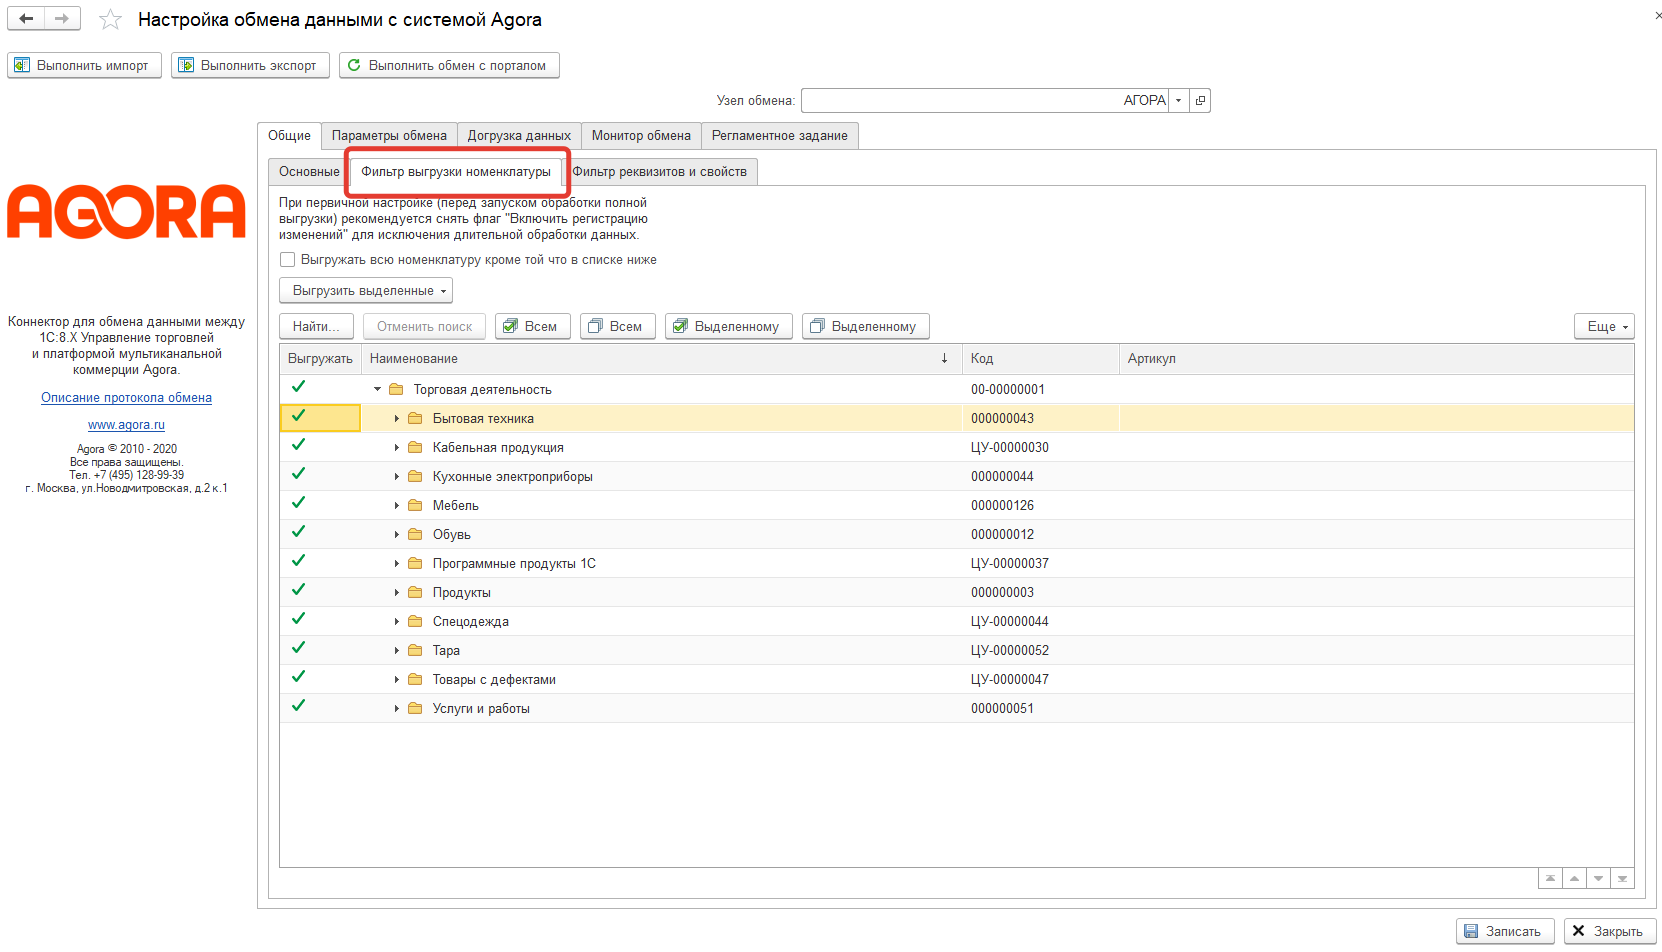Enable 'Выгружать всю номенклатуру кроме' checkbox

(x=288, y=260)
